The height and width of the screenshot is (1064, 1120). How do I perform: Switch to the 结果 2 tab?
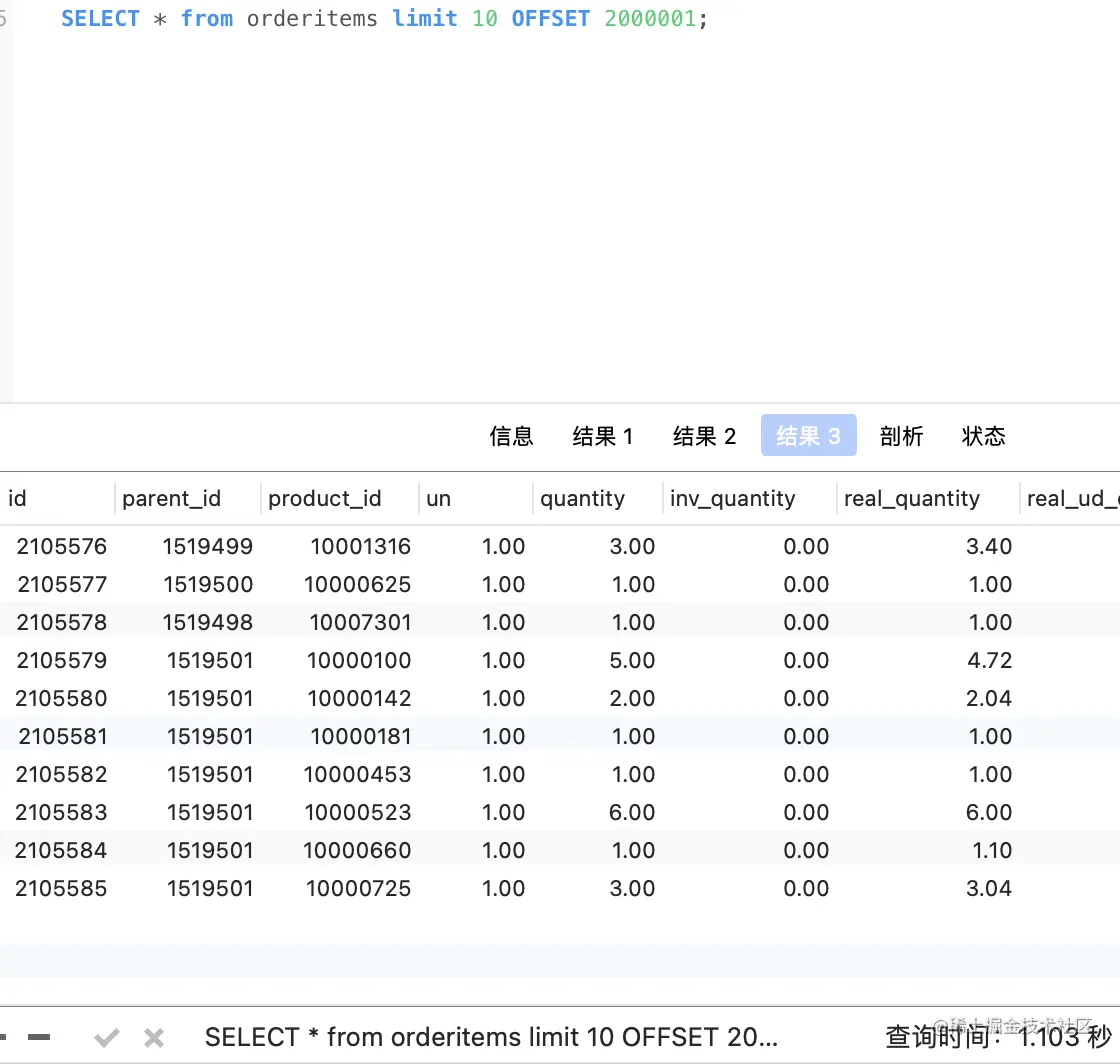pyautogui.click(x=704, y=436)
